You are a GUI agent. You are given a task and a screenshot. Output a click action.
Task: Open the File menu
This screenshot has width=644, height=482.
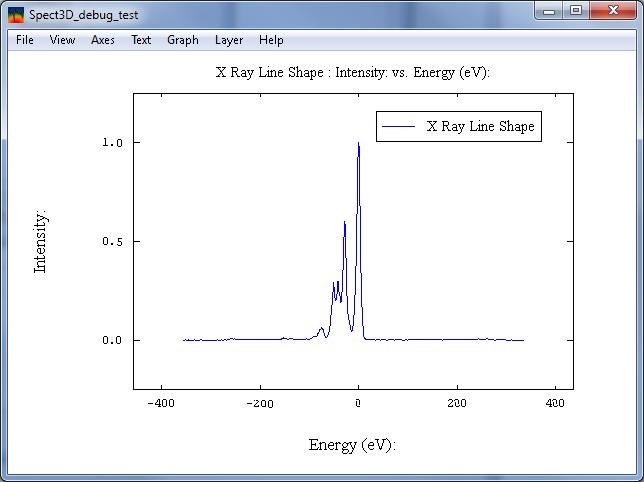(x=25, y=40)
